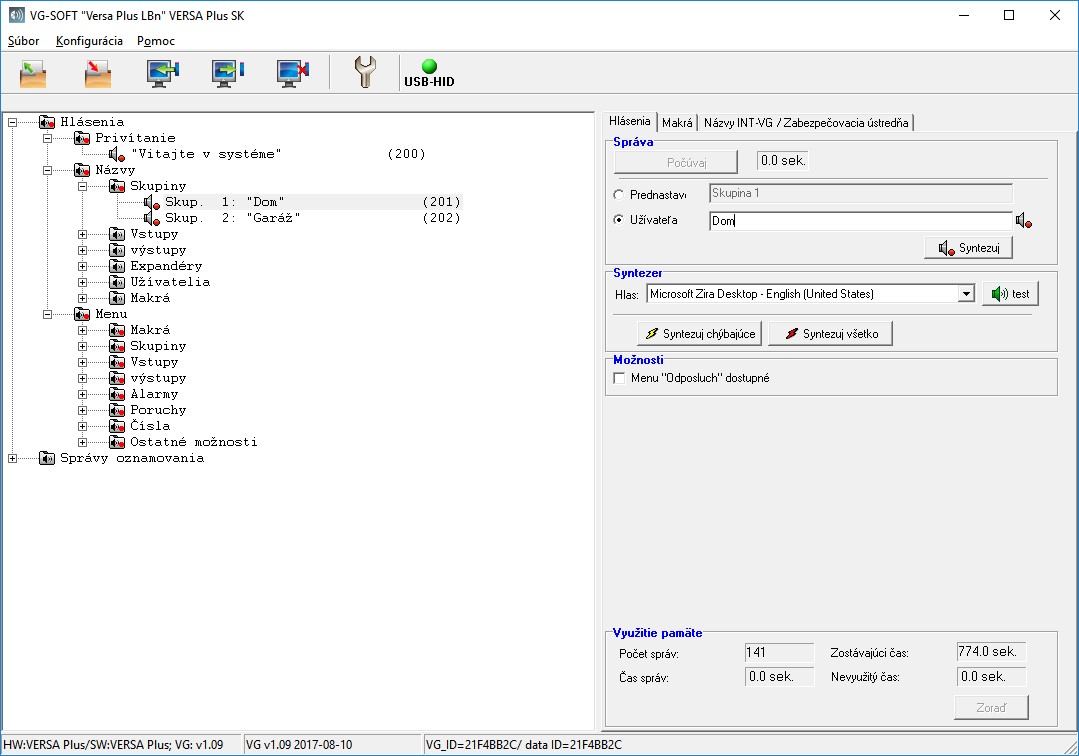
Task: Select the Užívateľa radio button
Action: 620,221
